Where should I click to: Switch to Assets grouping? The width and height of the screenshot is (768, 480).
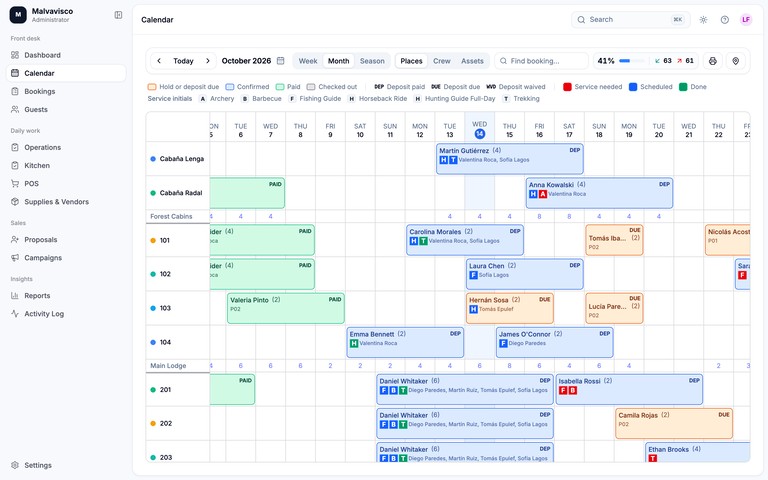pos(472,61)
